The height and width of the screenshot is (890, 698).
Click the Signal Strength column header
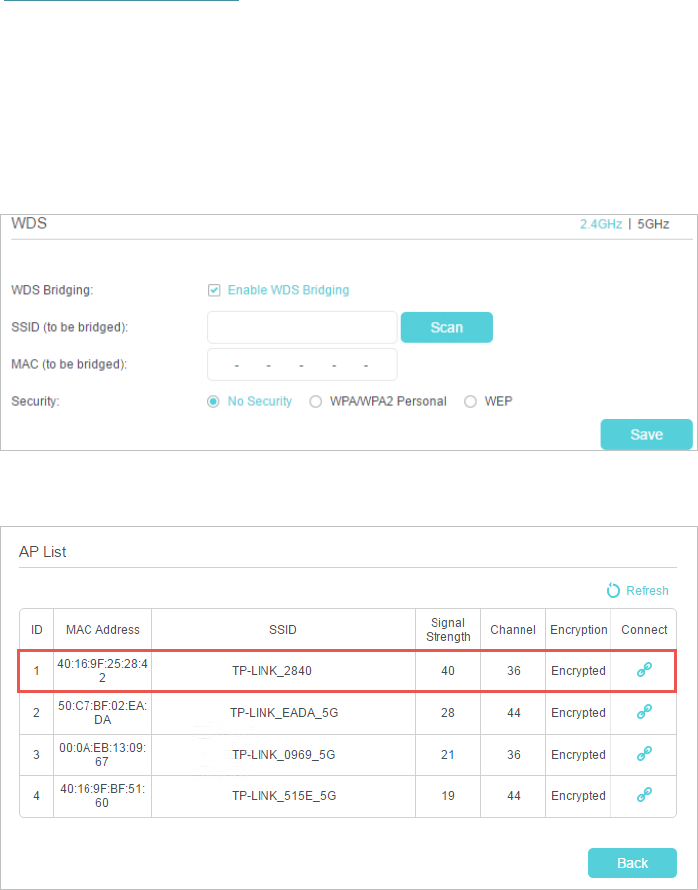click(448, 630)
